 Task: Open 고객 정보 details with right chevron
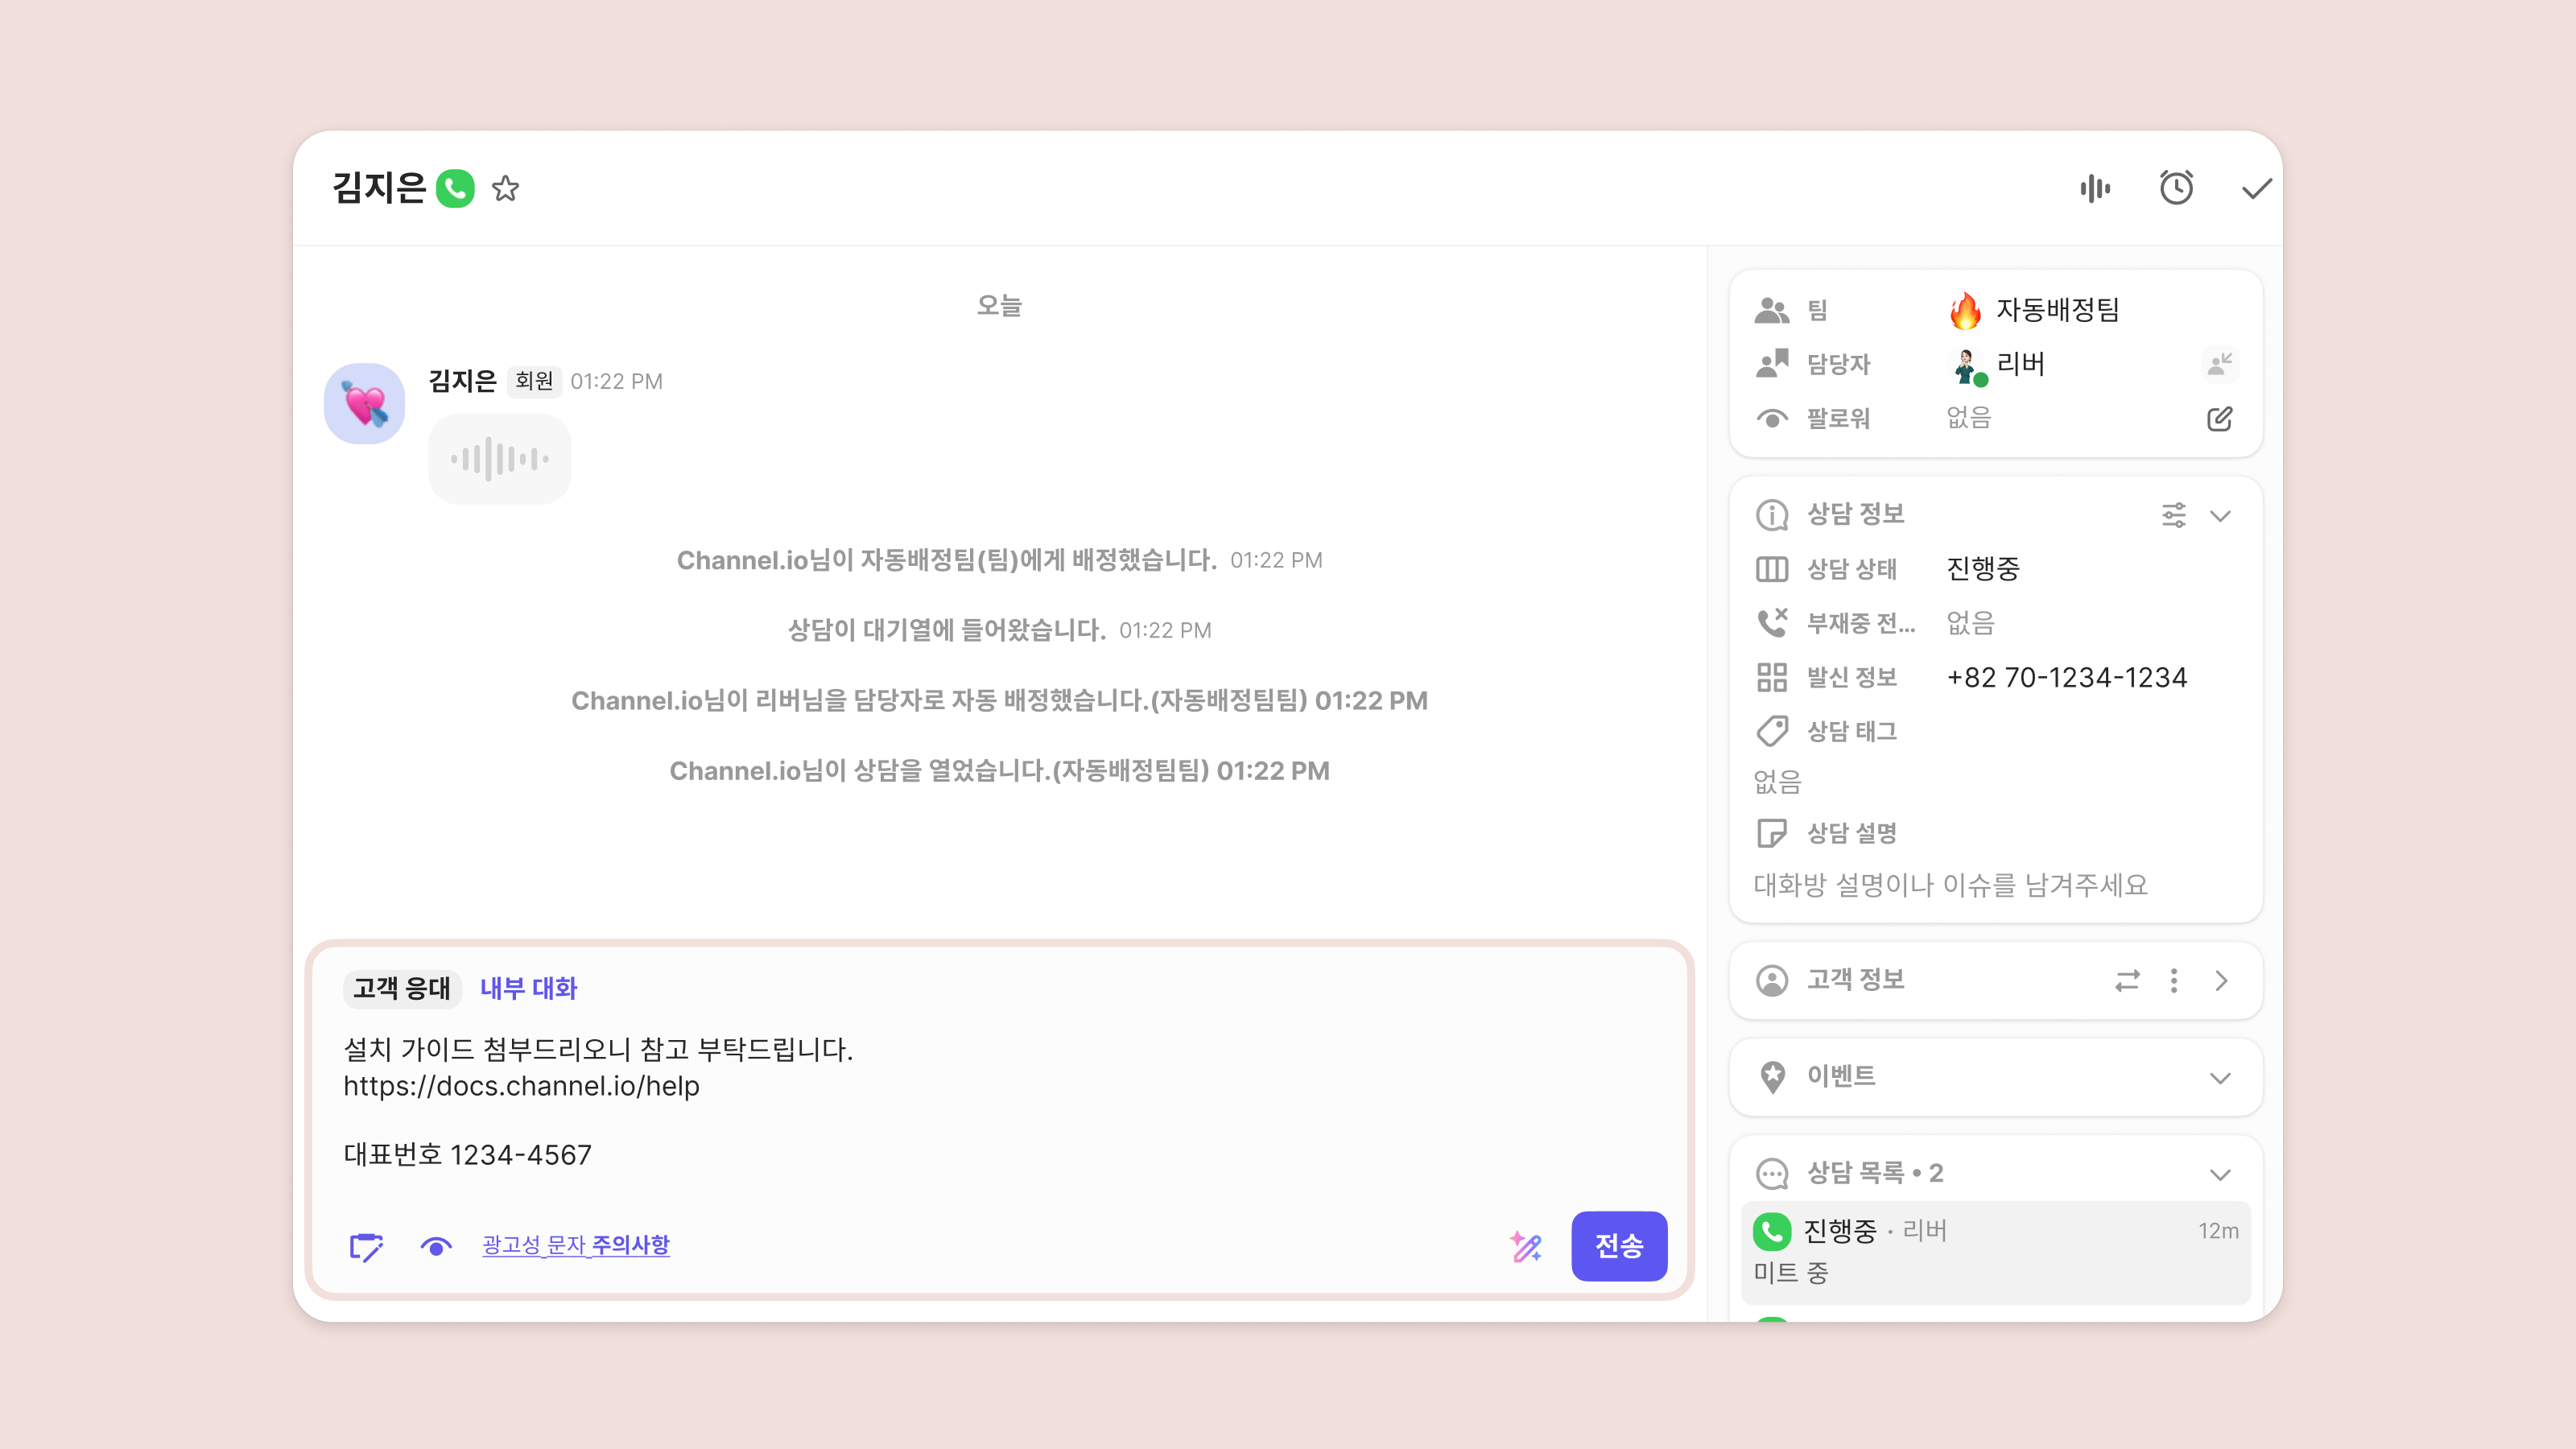coord(2221,980)
